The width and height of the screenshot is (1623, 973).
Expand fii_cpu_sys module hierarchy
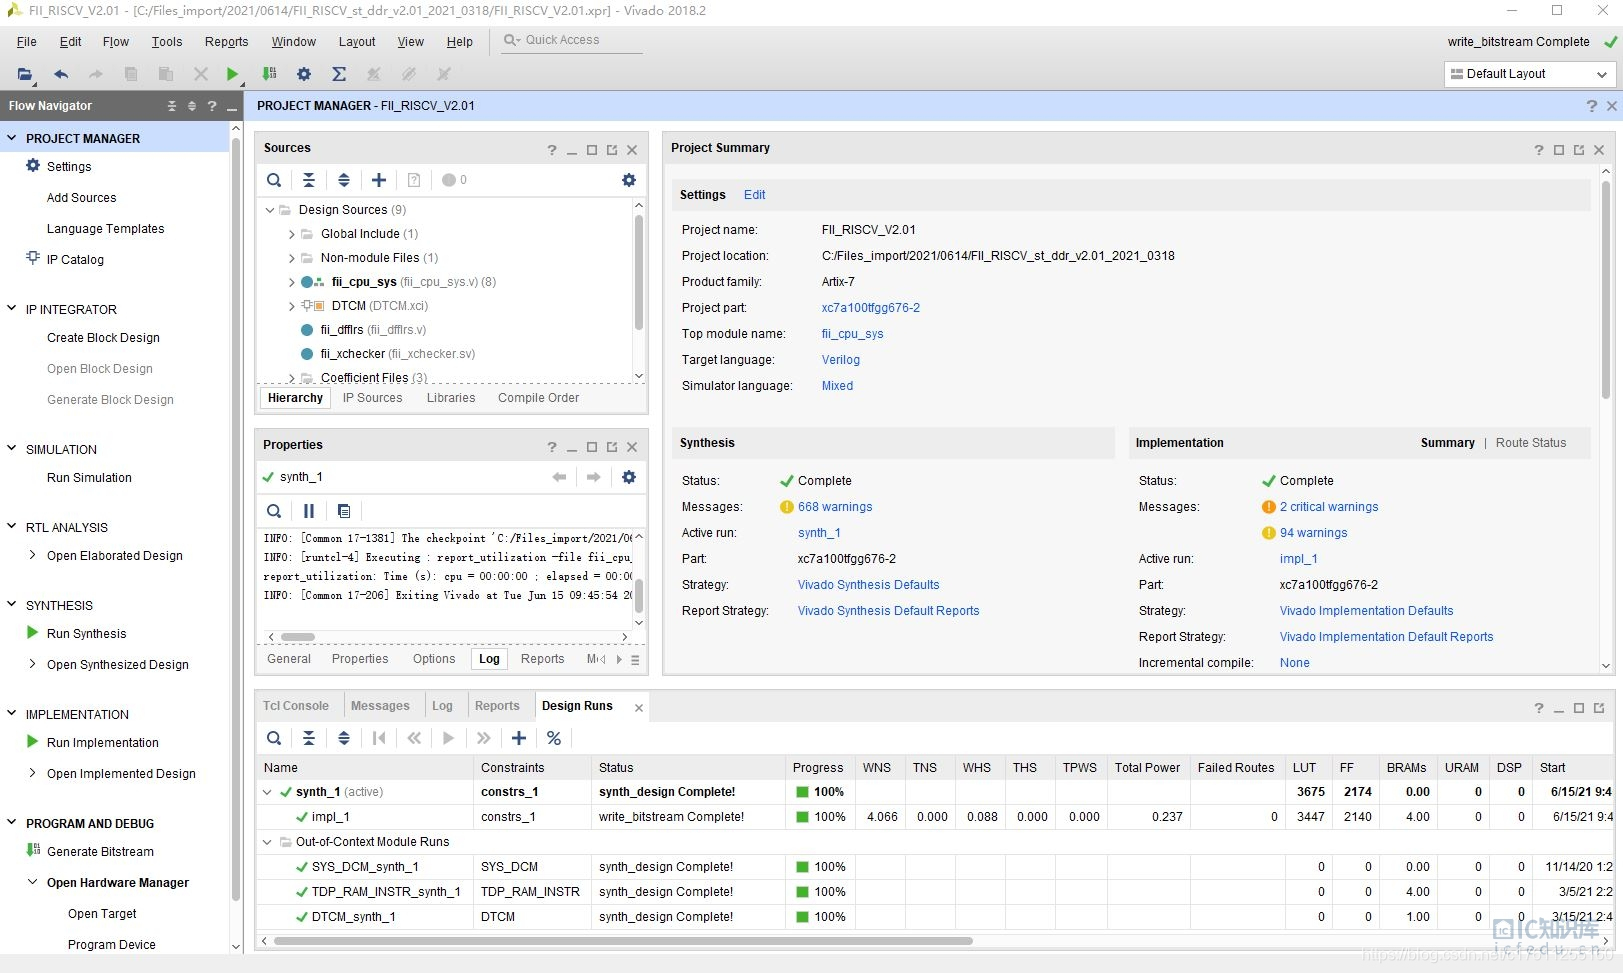[292, 282]
